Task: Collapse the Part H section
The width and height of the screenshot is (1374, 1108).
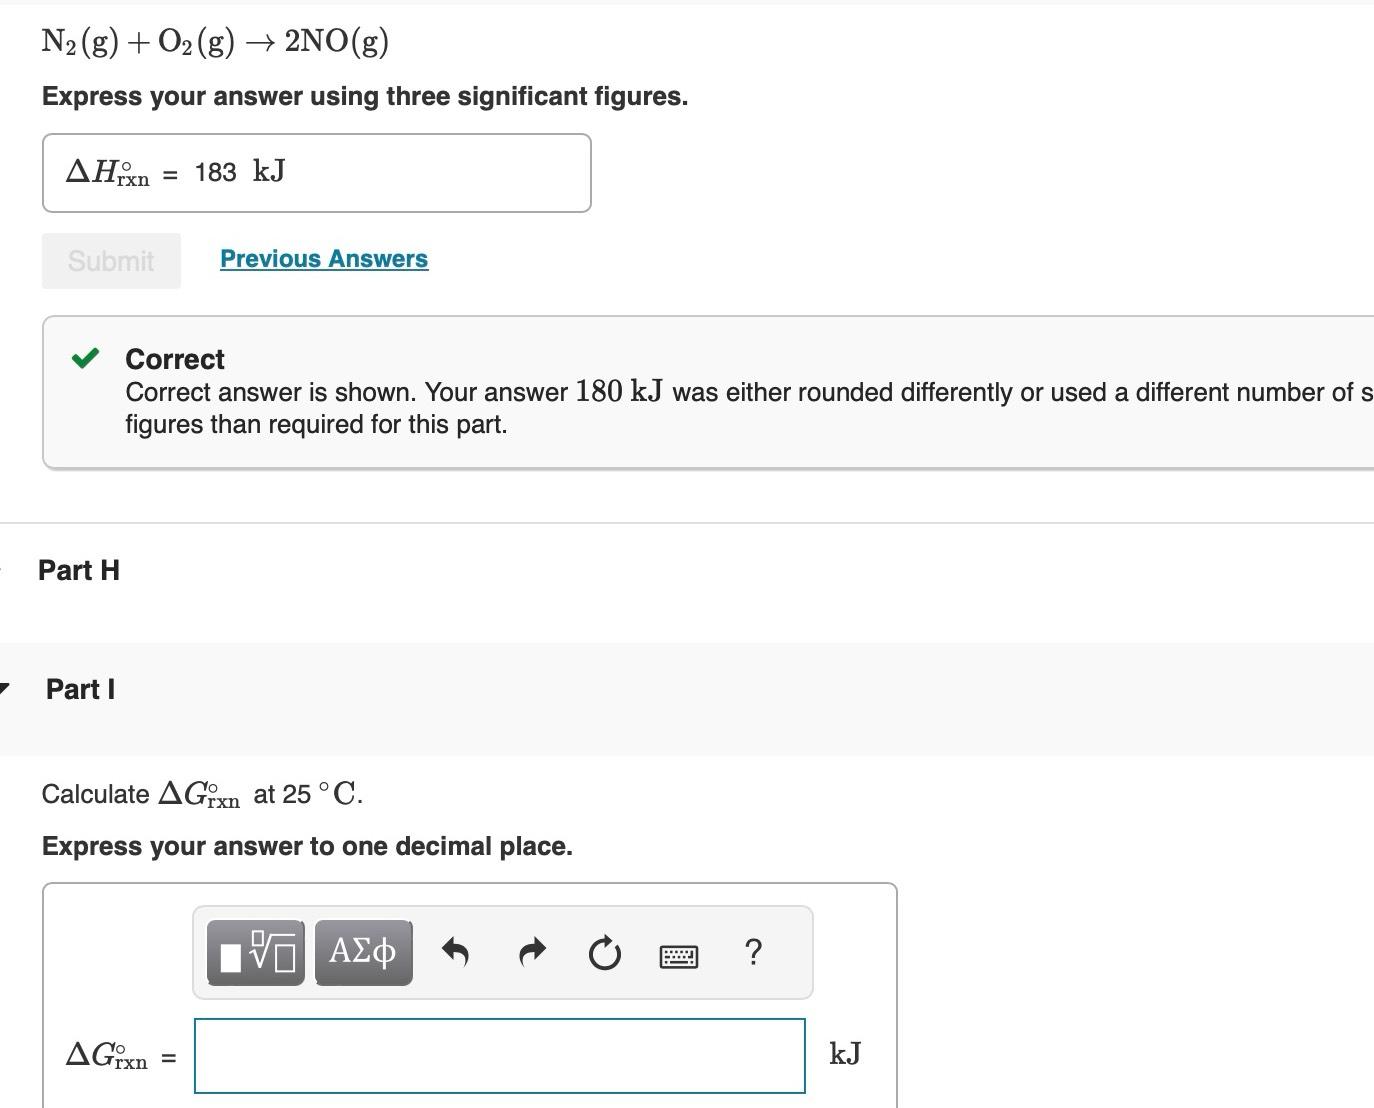Action: (3, 568)
